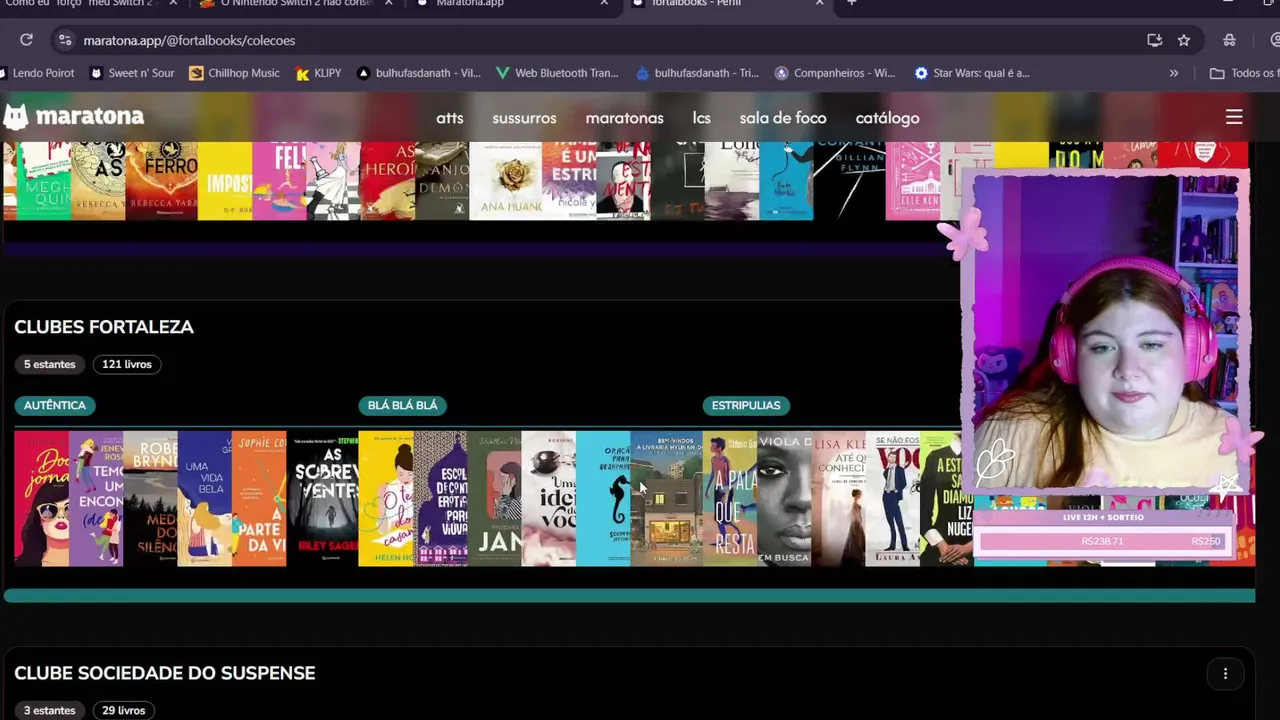This screenshot has width=1280, height=720.
Task: Open the Lisa Kleypas book cover
Action: [x=838, y=498]
